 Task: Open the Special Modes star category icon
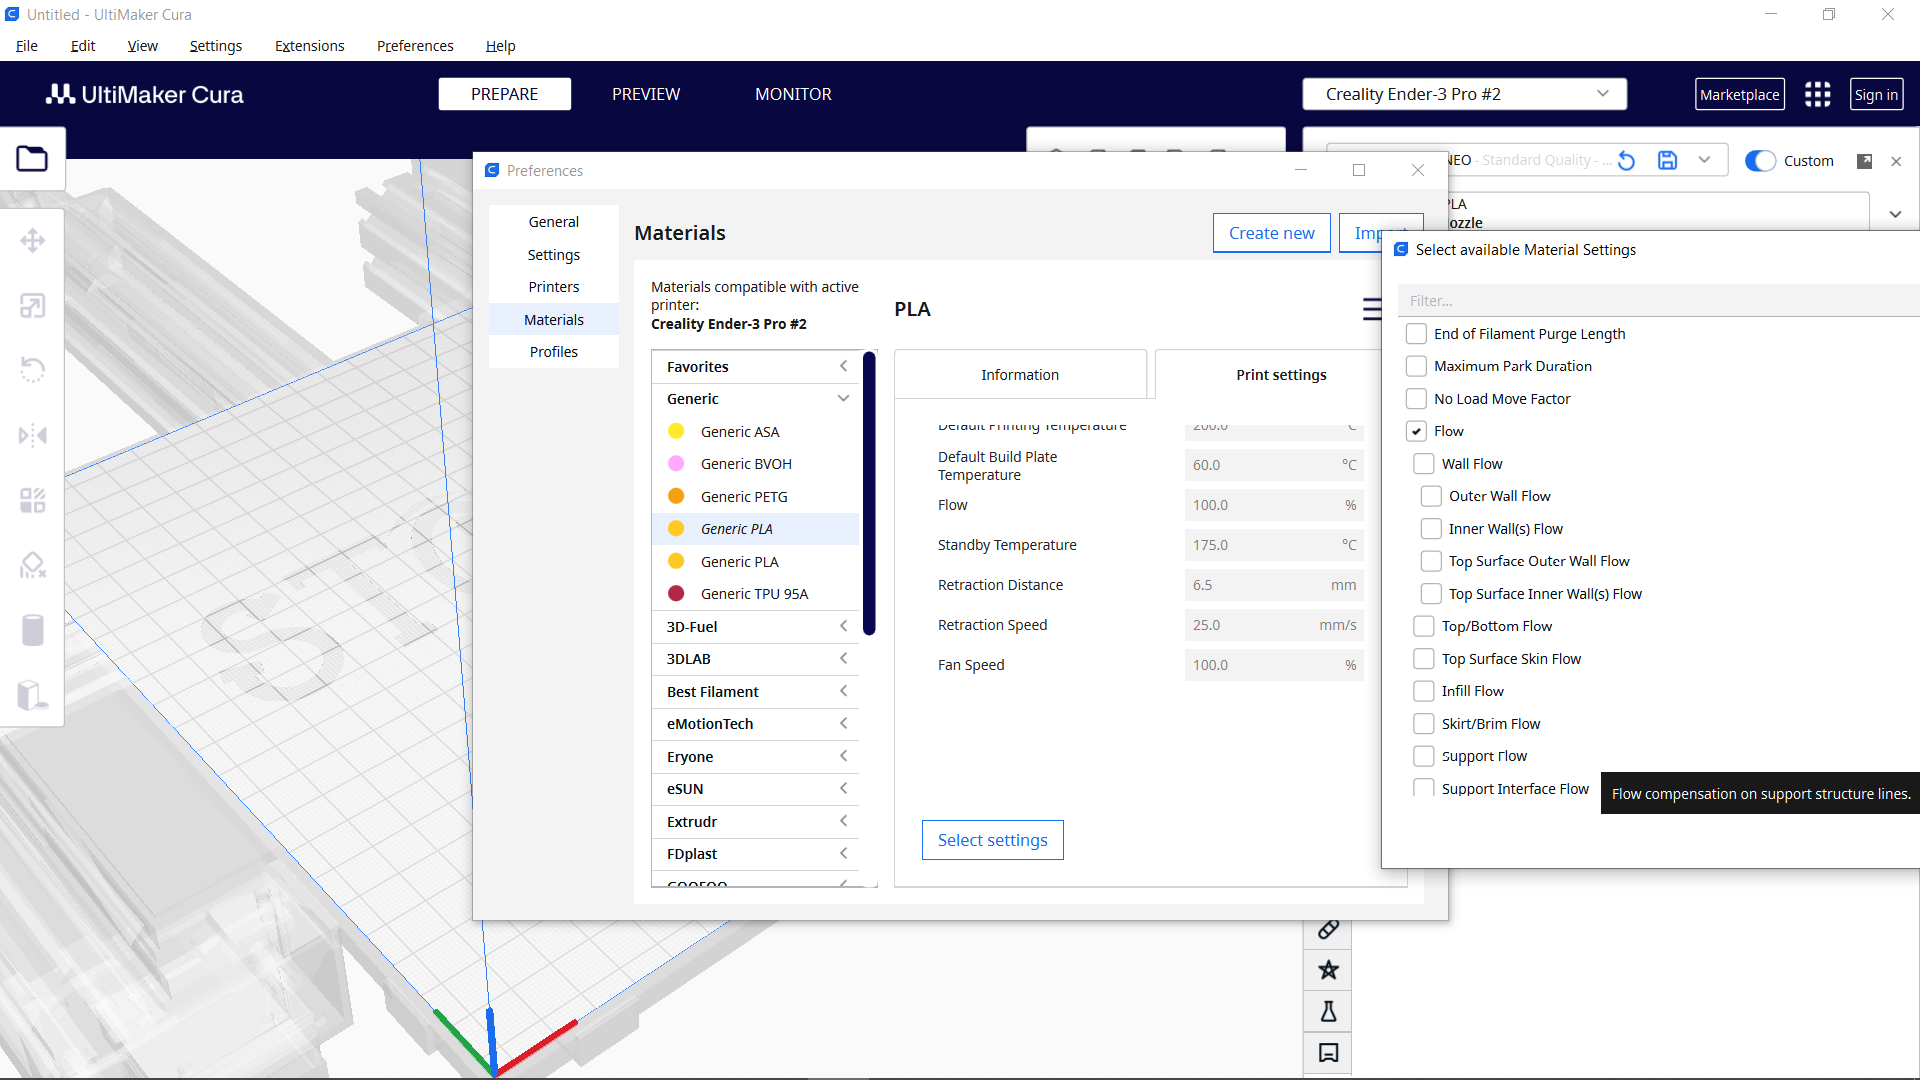(x=1327, y=969)
